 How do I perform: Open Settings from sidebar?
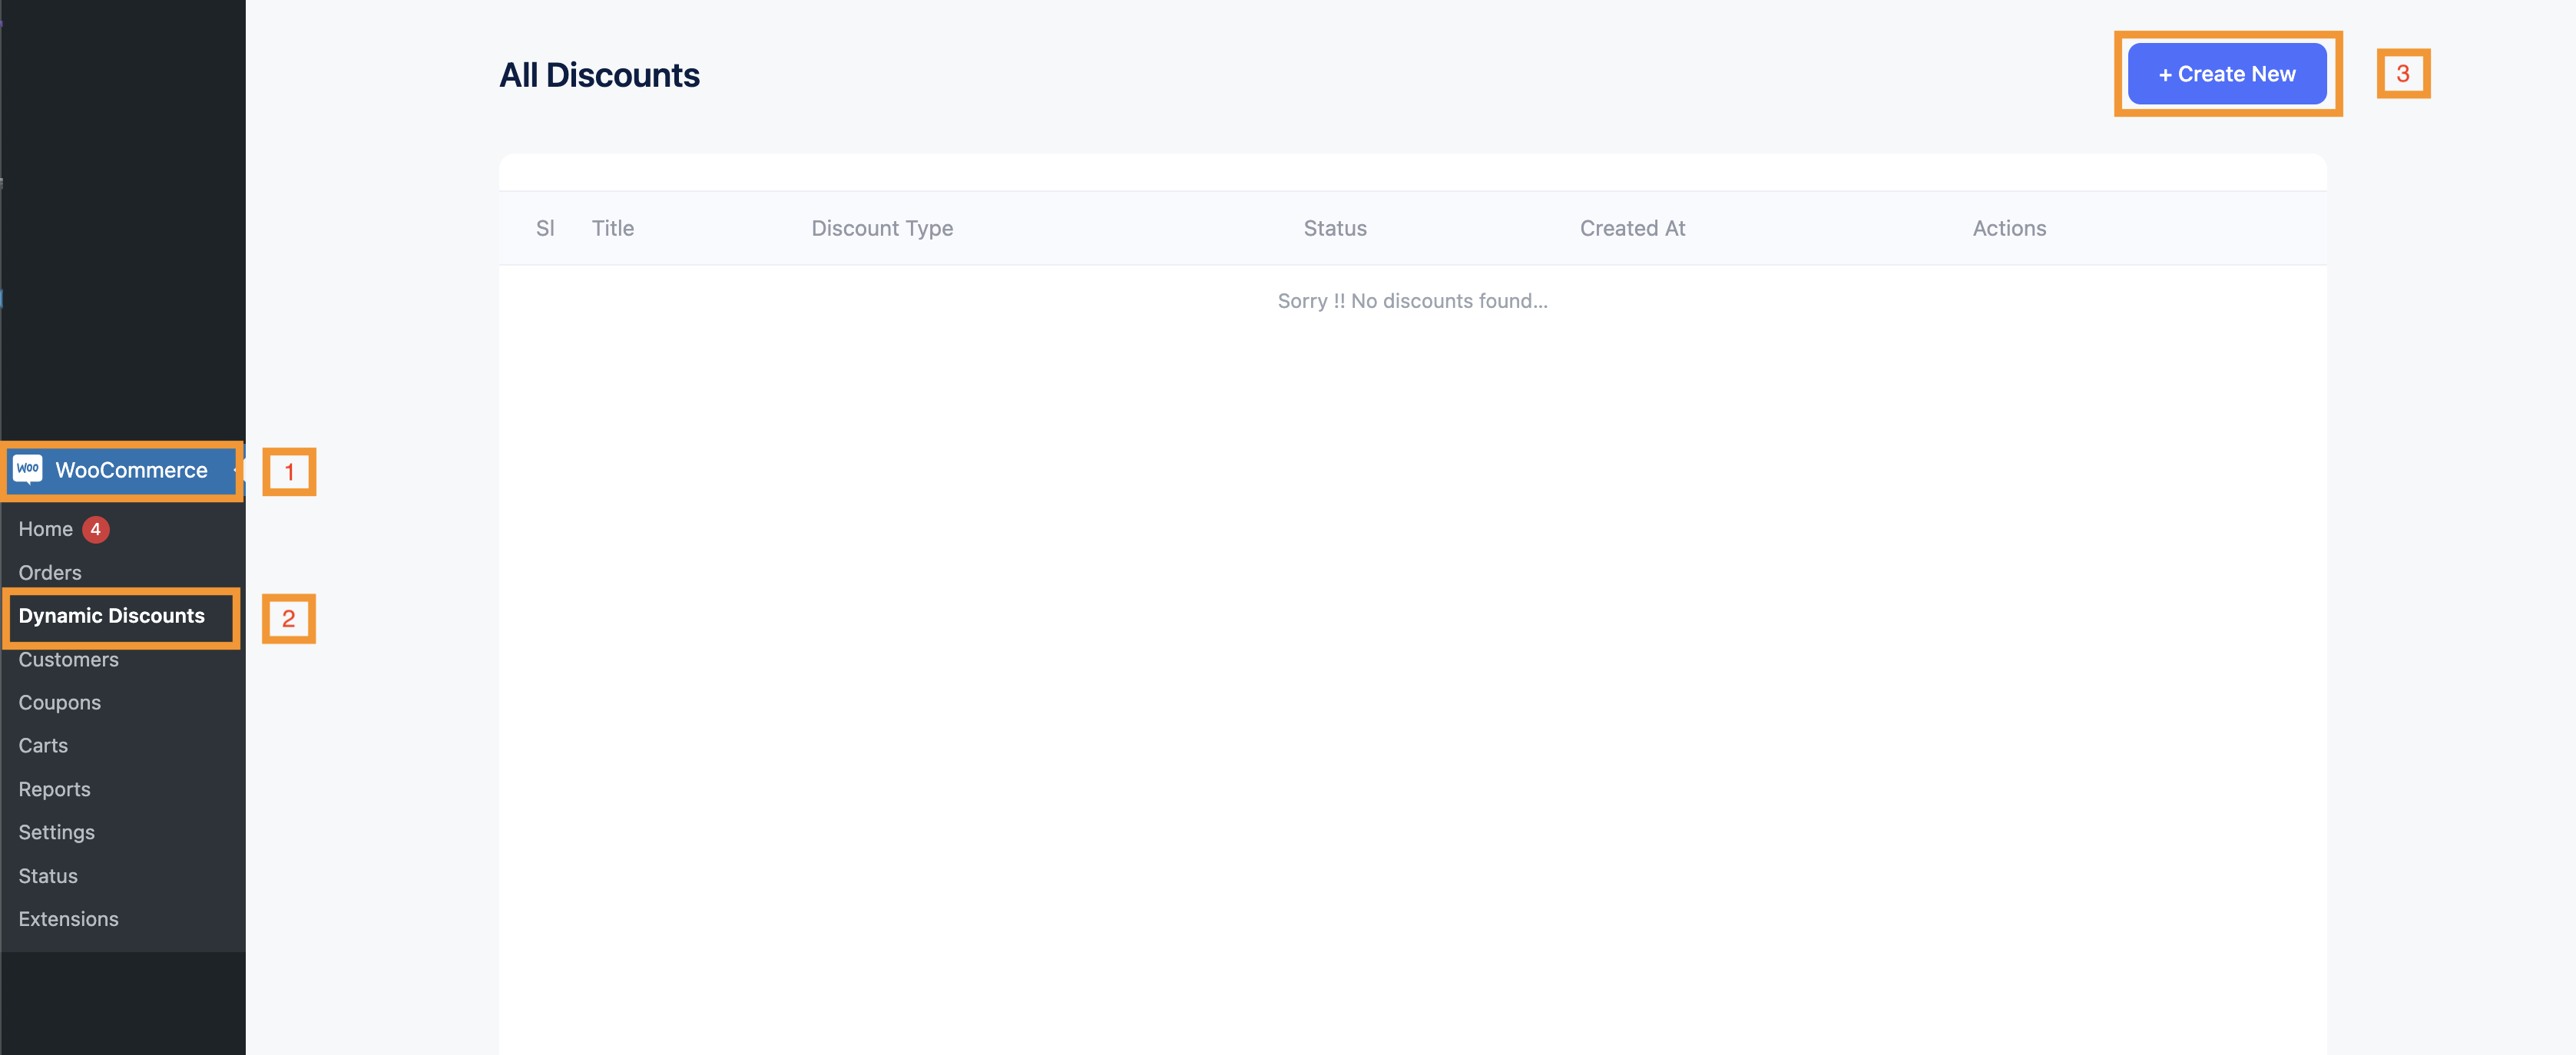coord(56,830)
